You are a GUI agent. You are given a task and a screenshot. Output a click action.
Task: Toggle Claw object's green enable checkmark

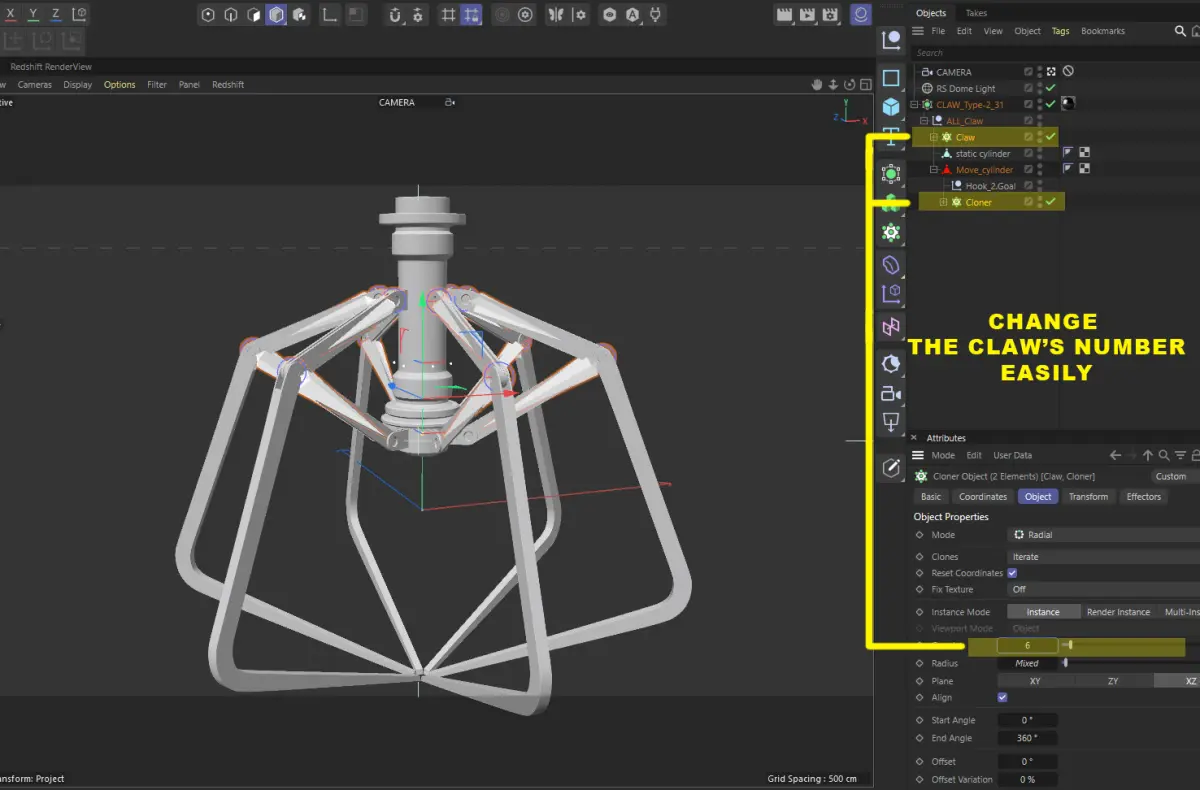[1050, 137]
